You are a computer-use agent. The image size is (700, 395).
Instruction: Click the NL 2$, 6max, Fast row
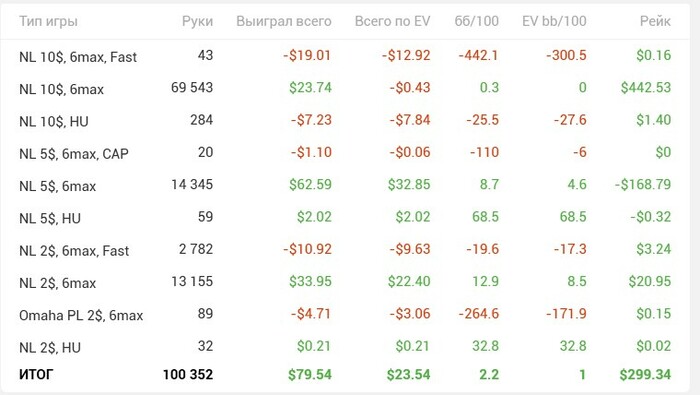pyautogui.click(x=345, y=249)
